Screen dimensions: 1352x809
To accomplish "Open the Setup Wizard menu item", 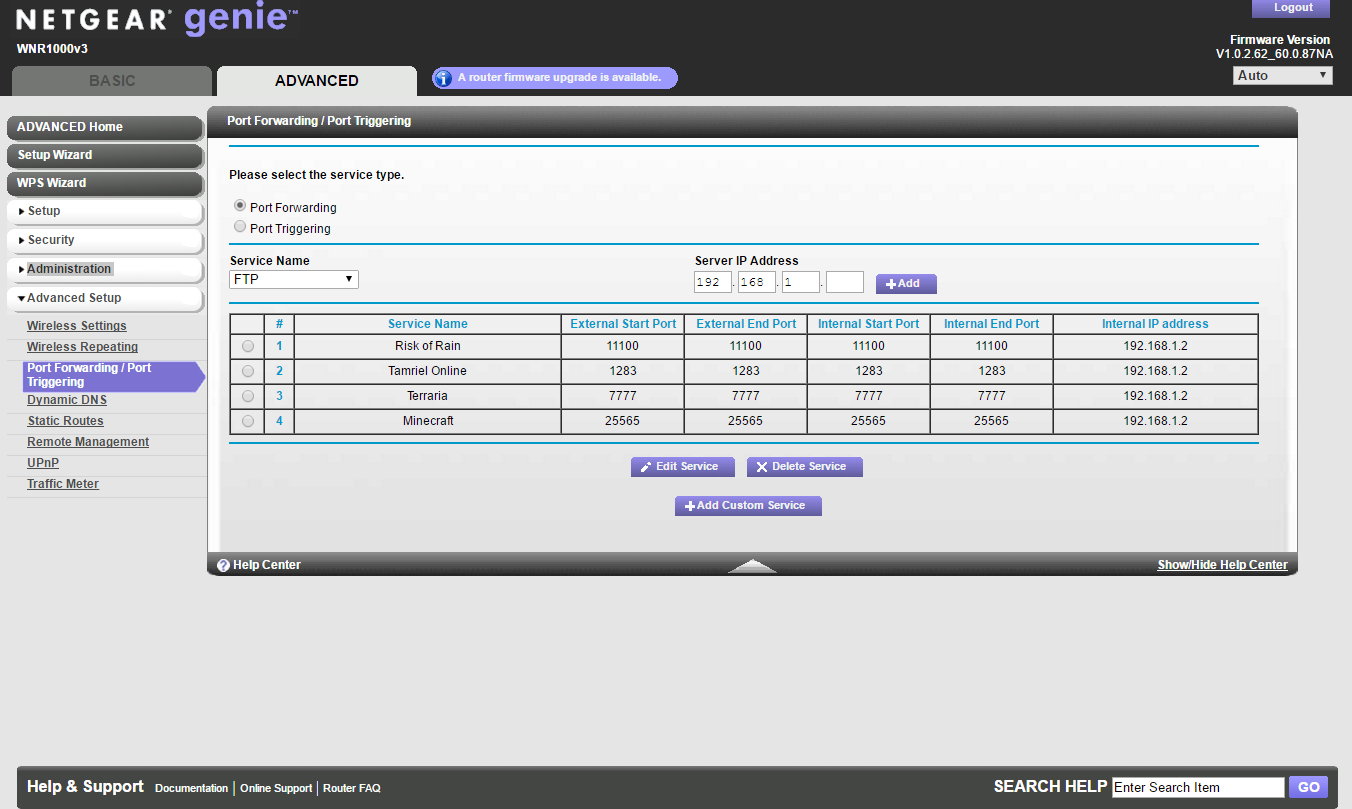I will coord(105,155).
